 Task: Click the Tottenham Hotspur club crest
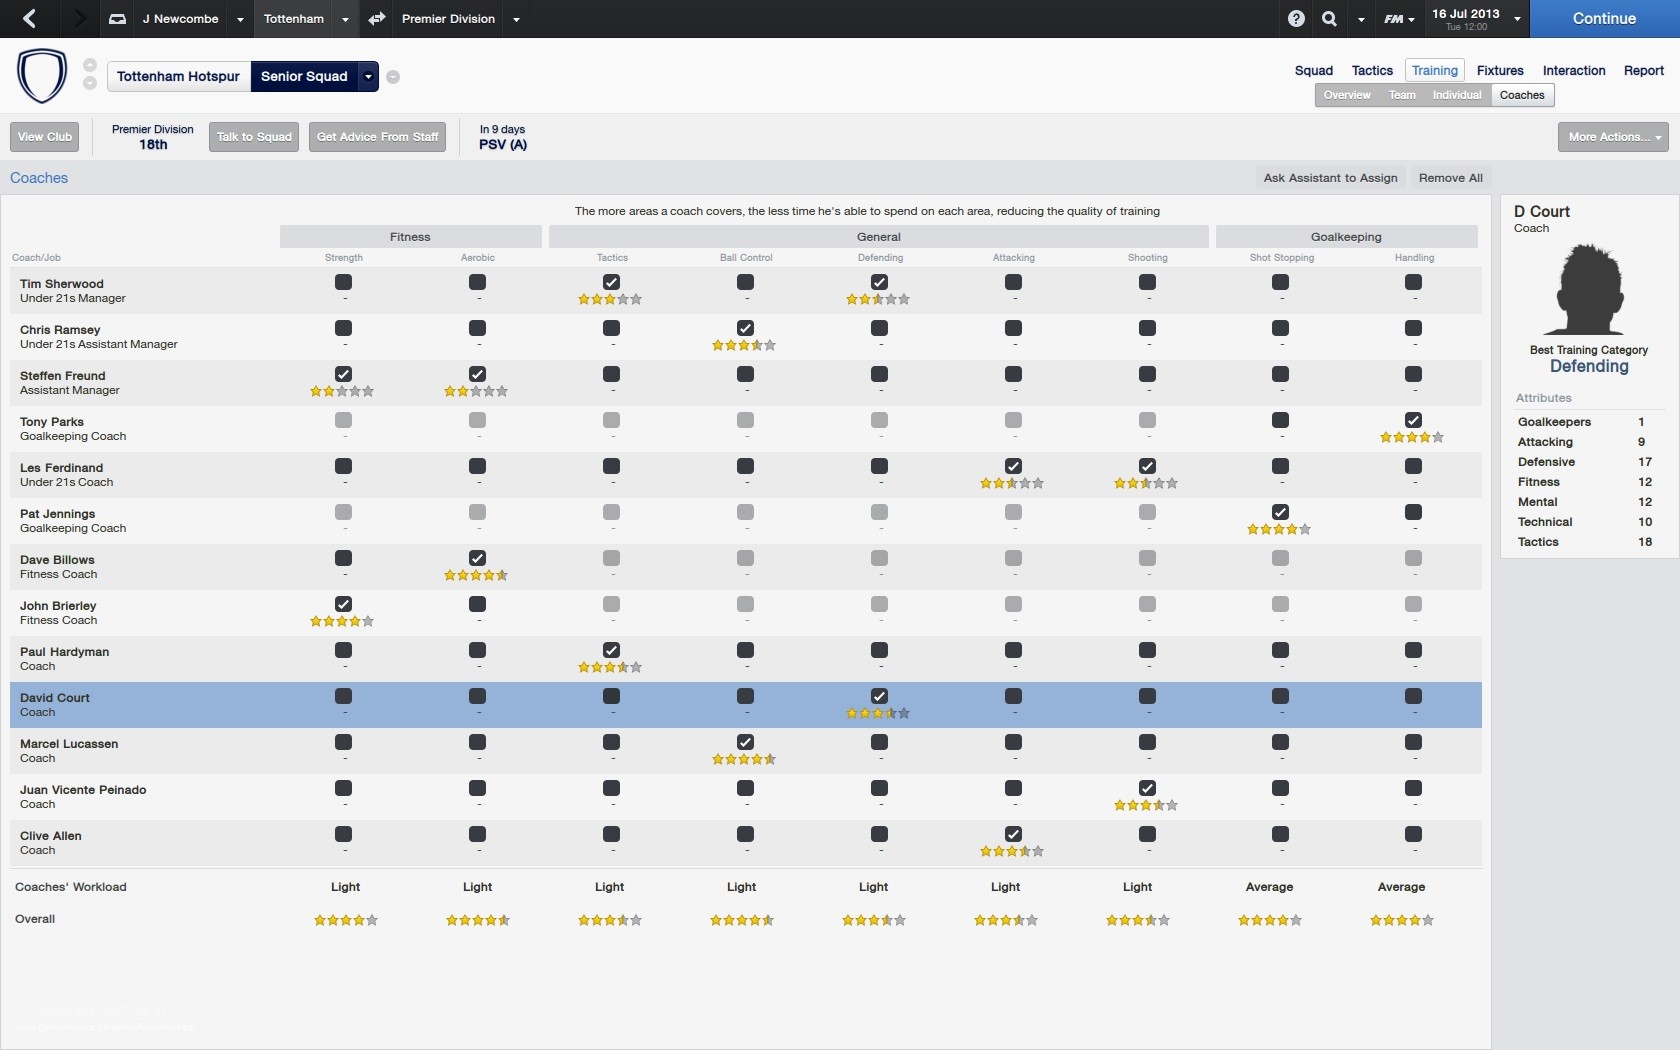coord(42,75)
